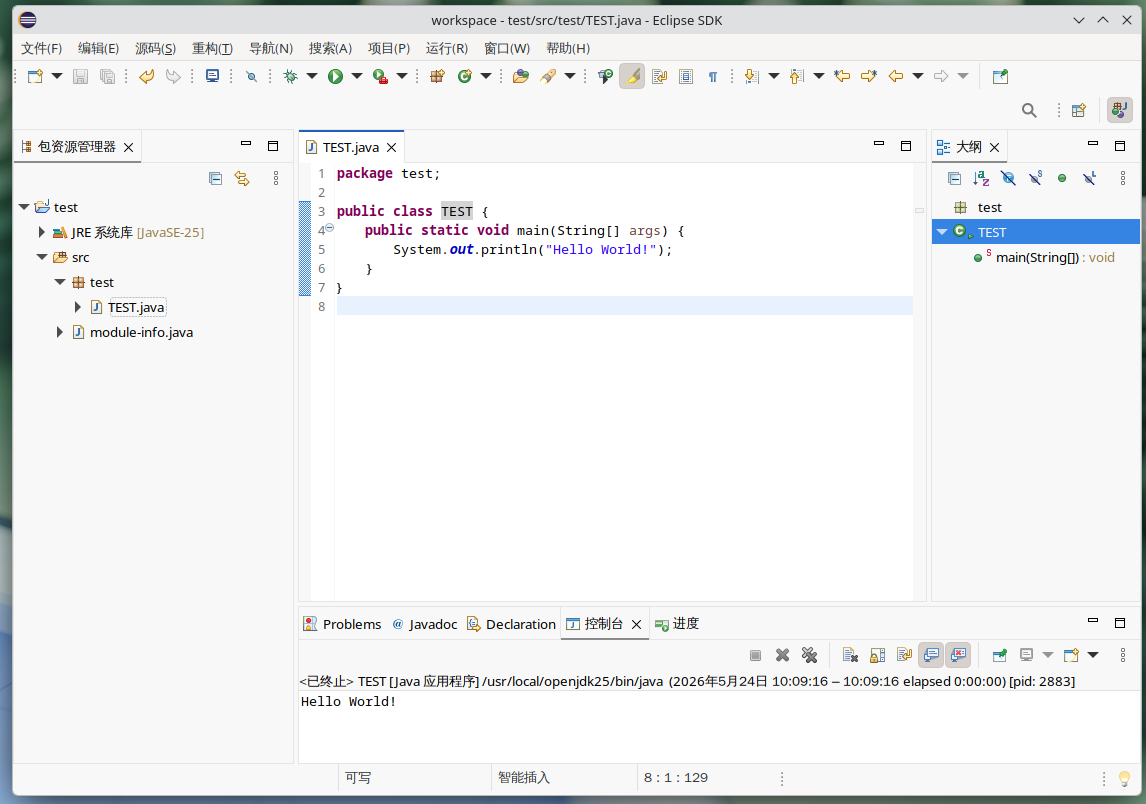Viewport: 1146px width, 804px height.
Task: Click the Skip All Breakpoints icon
Action: tap(251, 76)
